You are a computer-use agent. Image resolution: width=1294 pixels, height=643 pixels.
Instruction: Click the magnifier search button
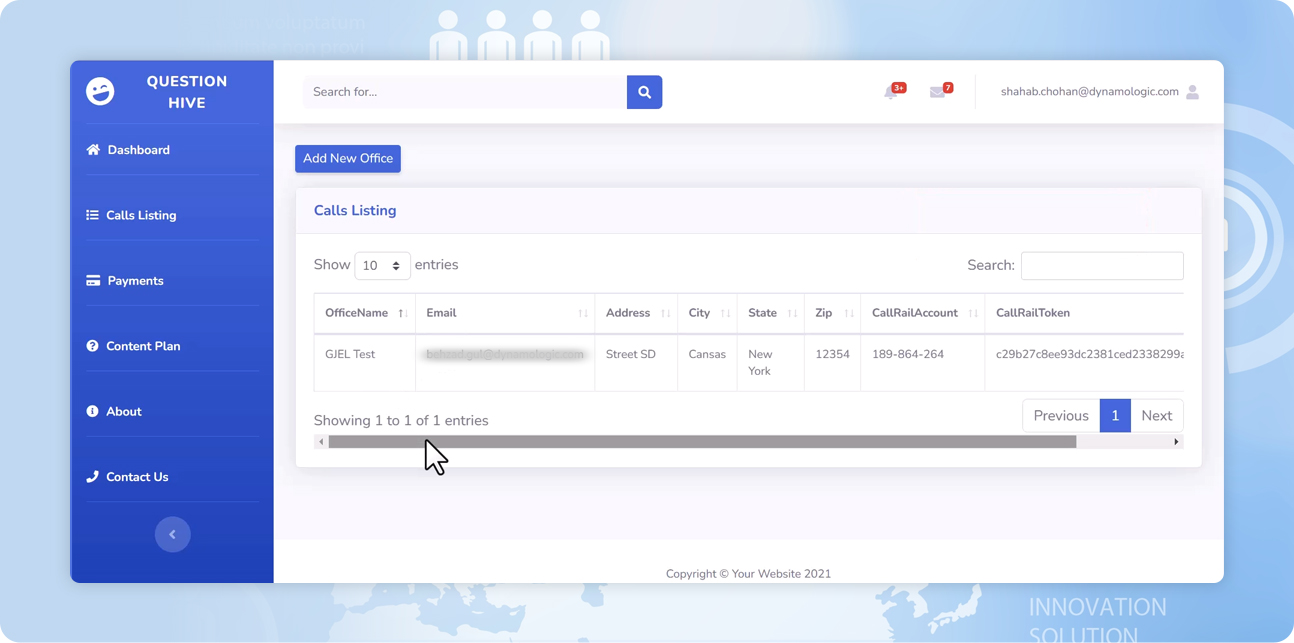tap(644, 92)
